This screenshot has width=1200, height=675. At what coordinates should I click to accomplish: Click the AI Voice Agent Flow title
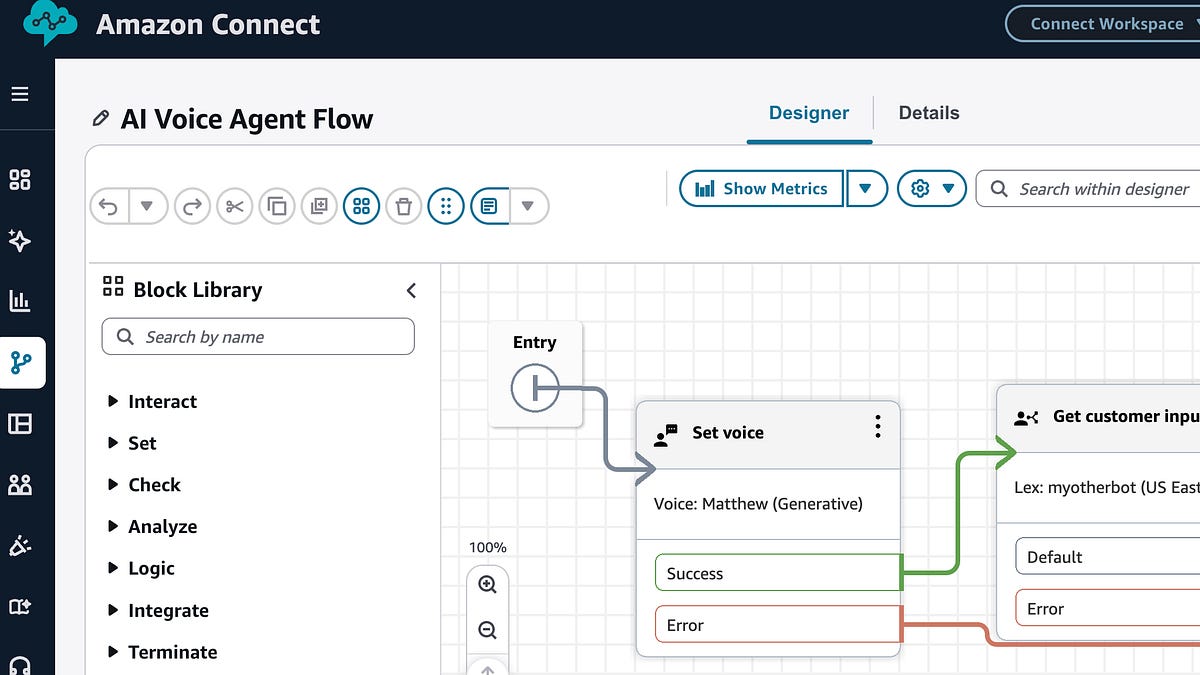click(x=247, y=120)
